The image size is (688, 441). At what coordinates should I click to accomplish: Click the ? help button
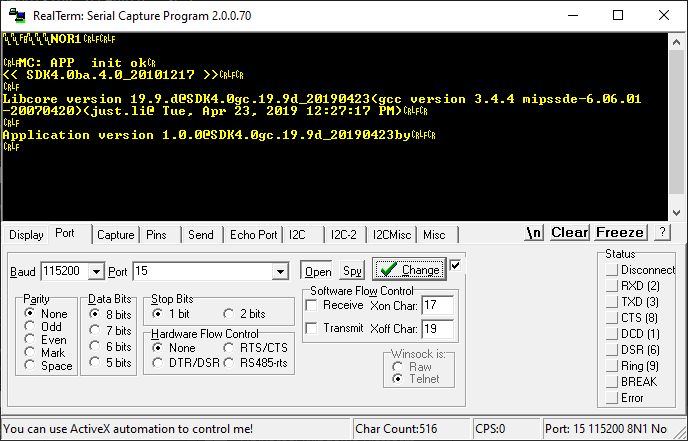click(662, 233)
